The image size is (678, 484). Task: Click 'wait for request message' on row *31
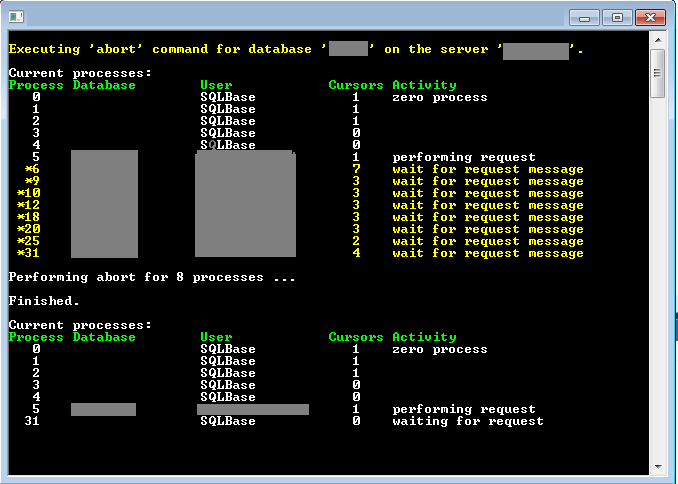coord(488,253)
